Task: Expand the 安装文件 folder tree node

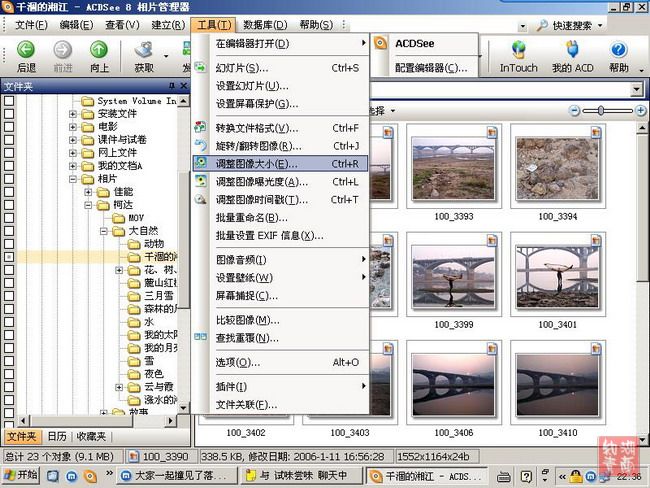Action: click(73, 114)
